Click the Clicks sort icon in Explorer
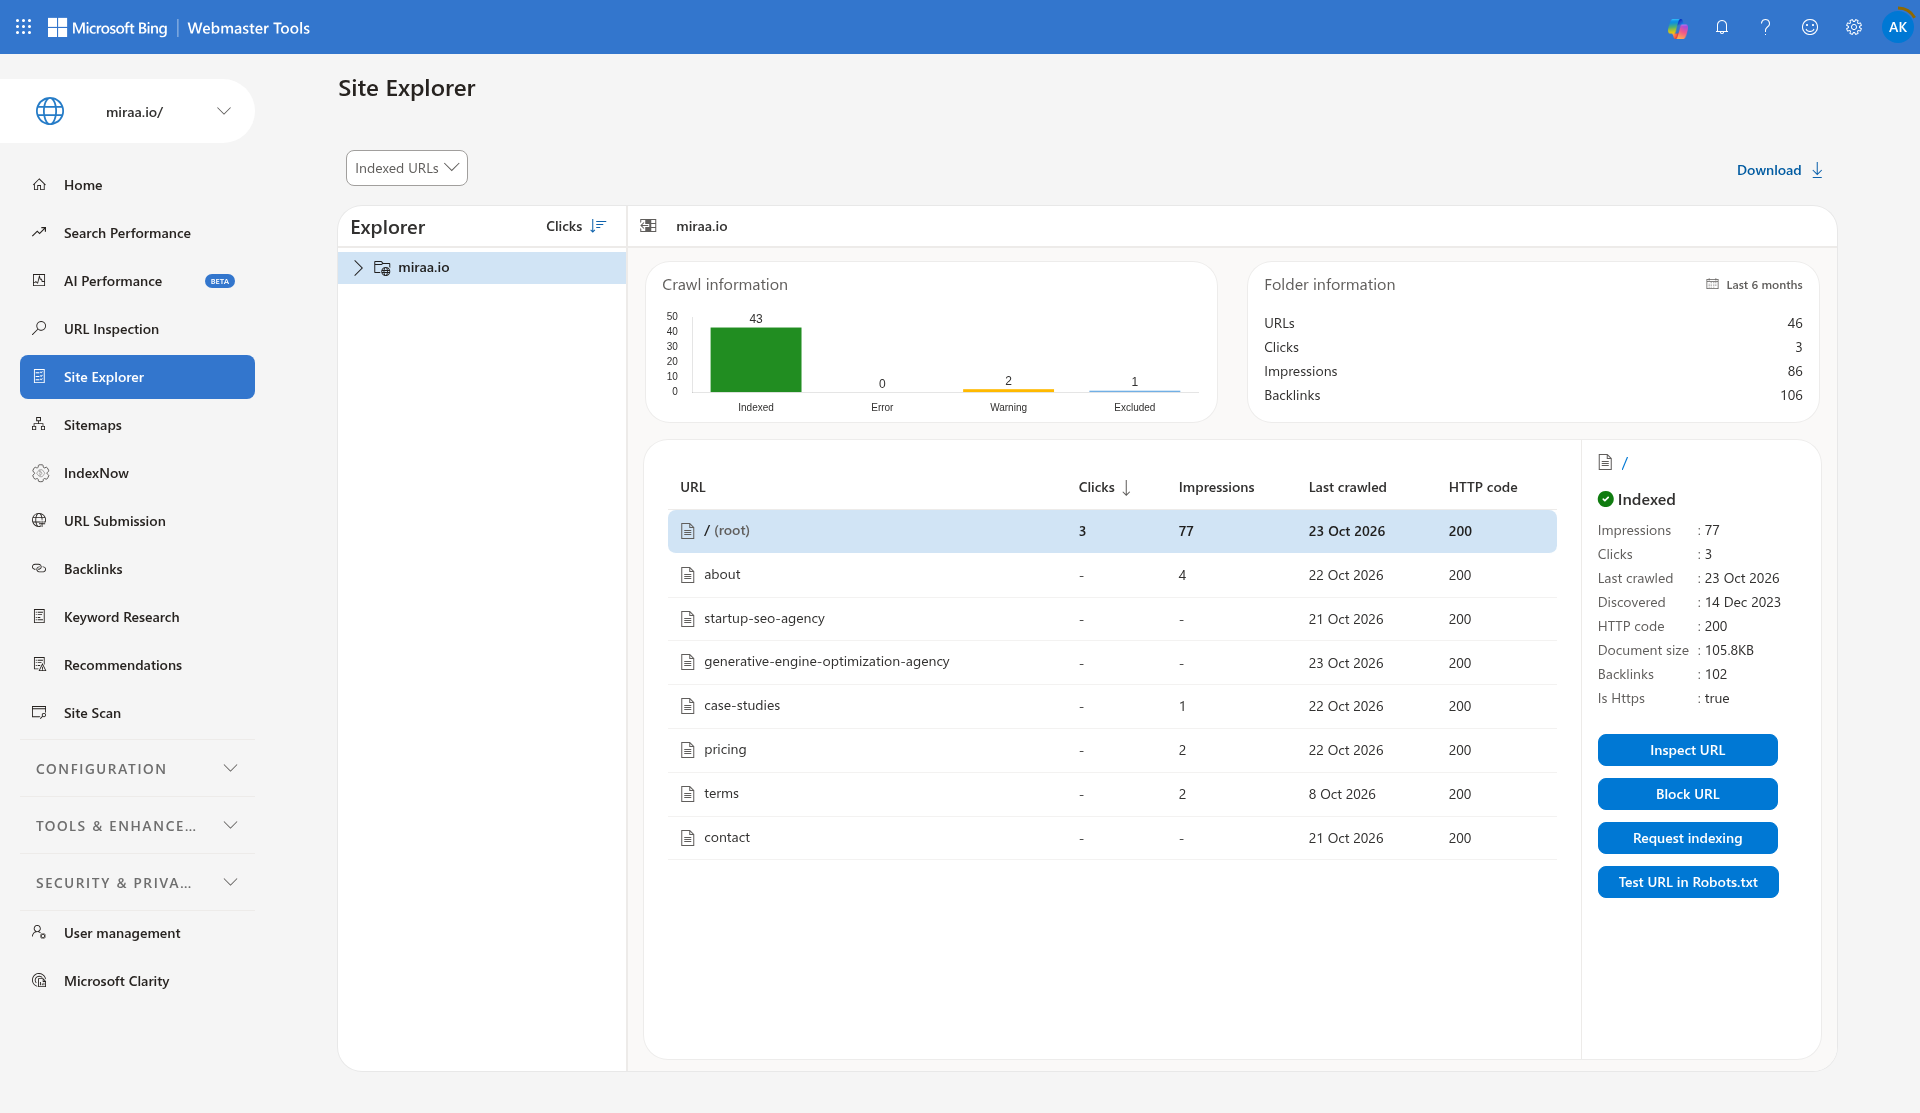The width and height of the screenshot is (1920, 1113). [598, 227]
